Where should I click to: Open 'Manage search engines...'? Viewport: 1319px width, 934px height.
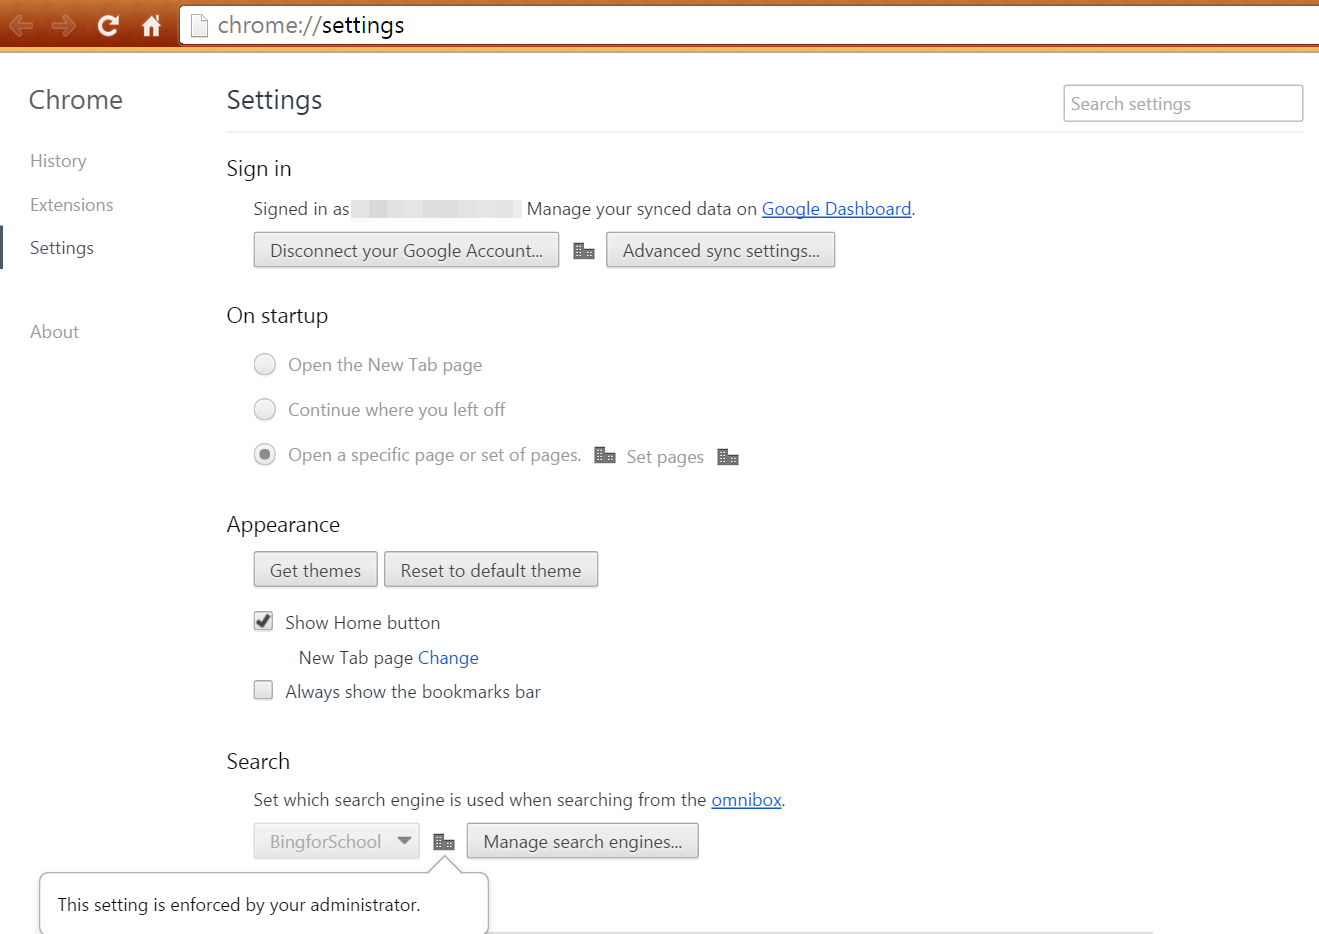582,841
